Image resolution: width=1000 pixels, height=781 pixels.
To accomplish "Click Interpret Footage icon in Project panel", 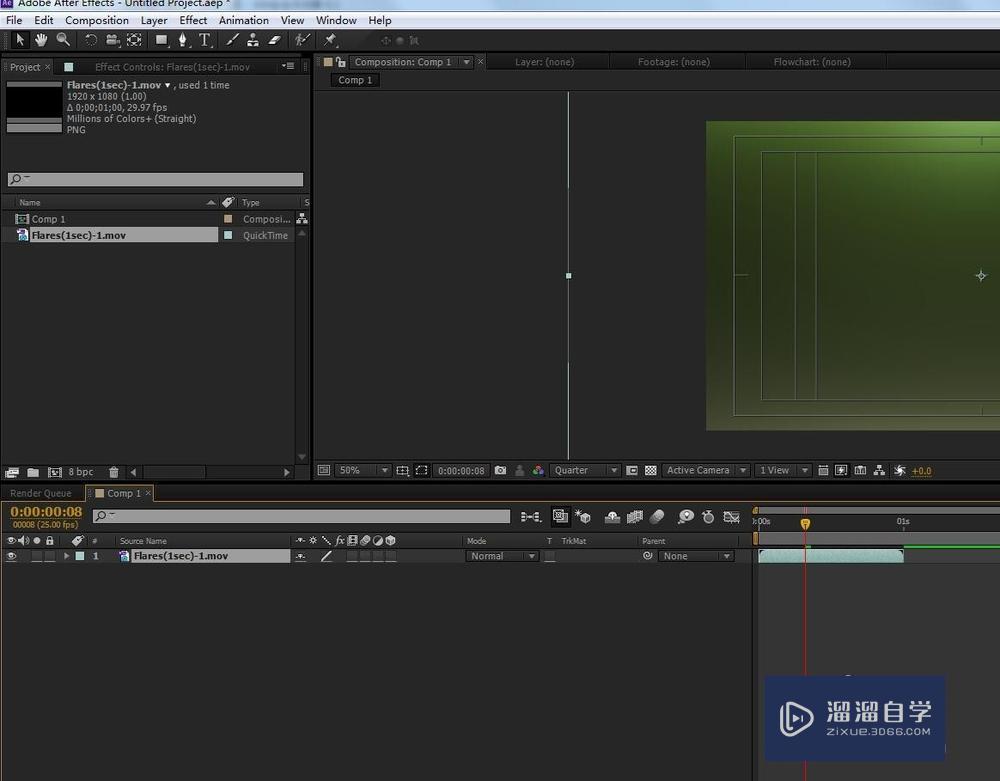I will click(x=12, y=472).
